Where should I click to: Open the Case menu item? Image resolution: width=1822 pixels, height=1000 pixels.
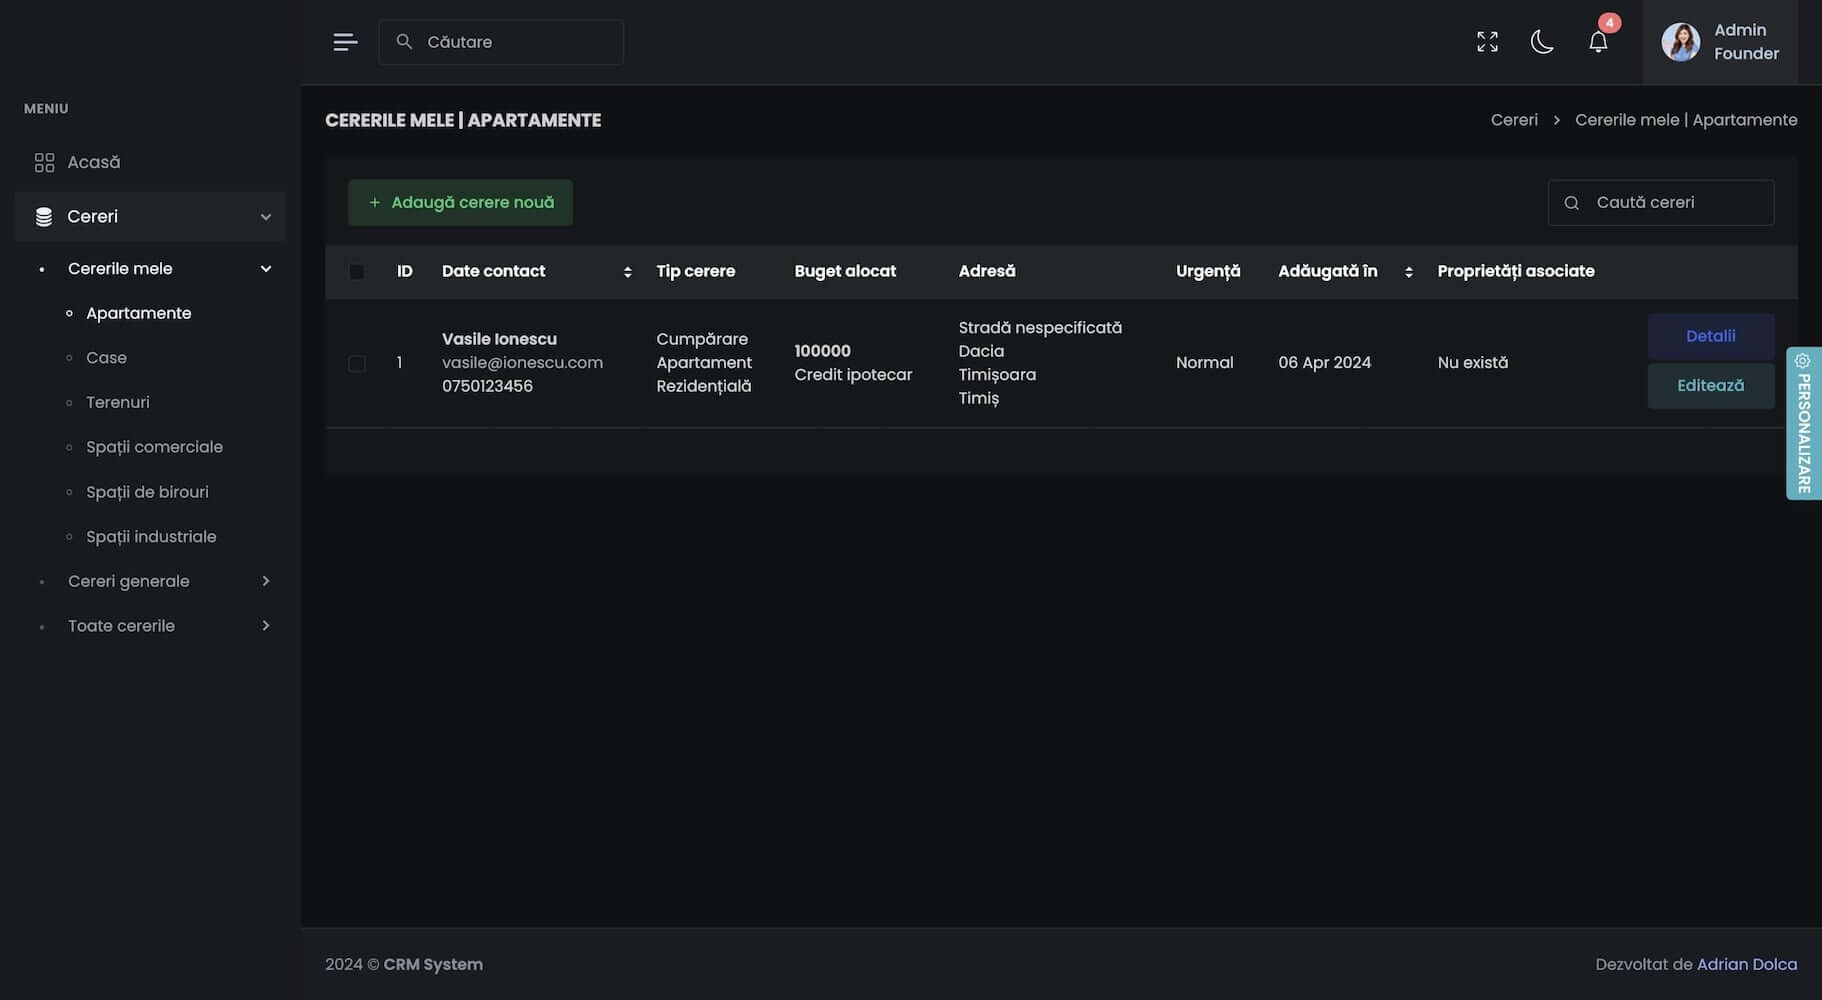[x=106, y=358]
